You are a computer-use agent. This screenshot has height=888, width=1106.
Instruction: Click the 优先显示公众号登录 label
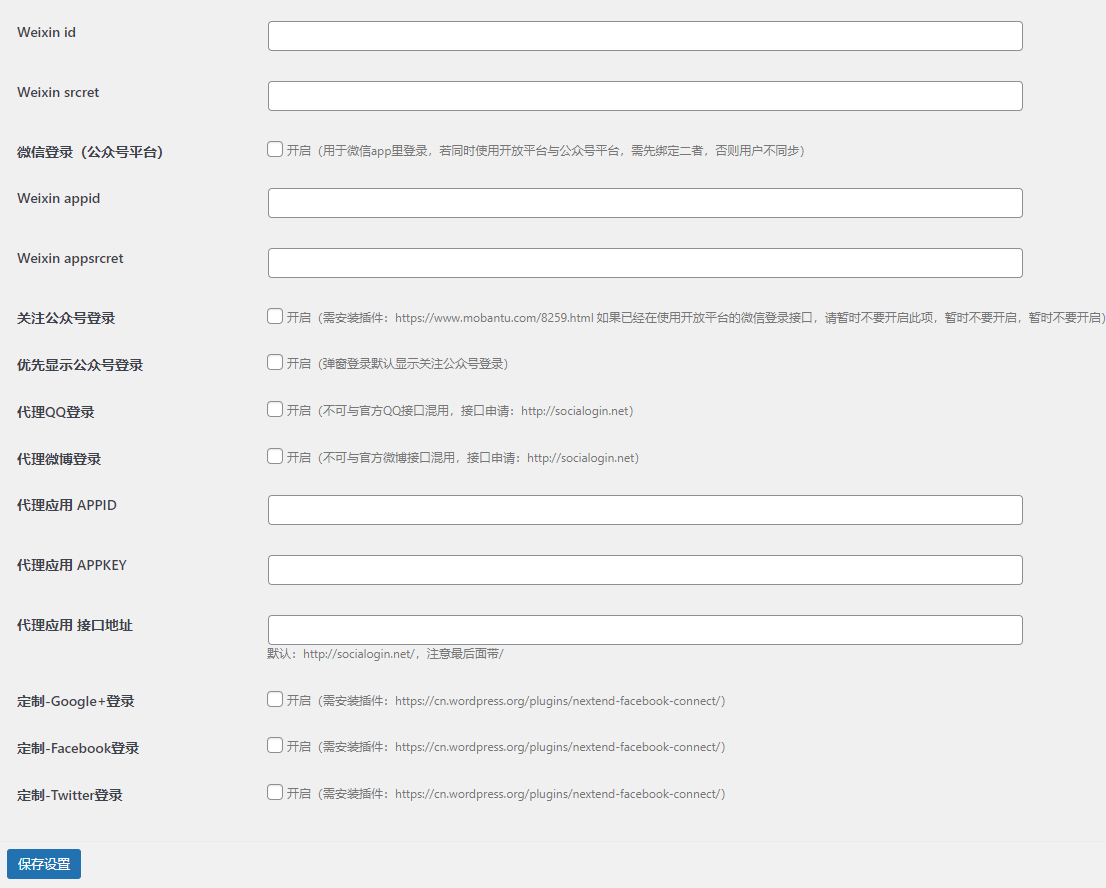click(x=80, y=366)
